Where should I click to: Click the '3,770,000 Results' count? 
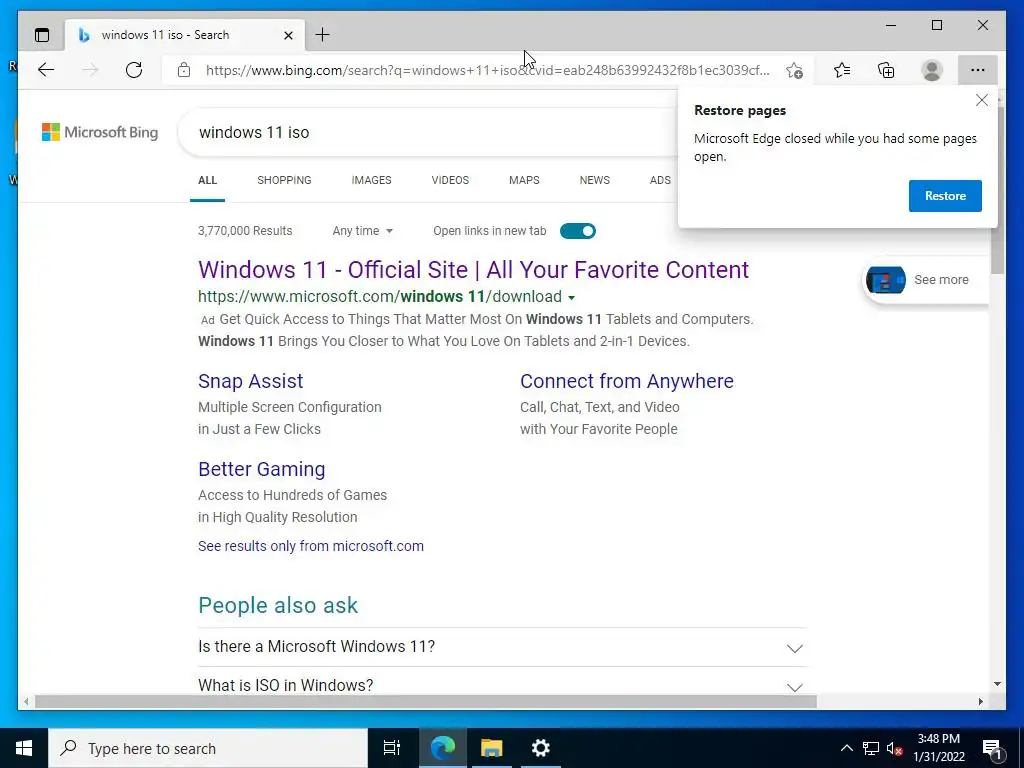tap(245, 231)
